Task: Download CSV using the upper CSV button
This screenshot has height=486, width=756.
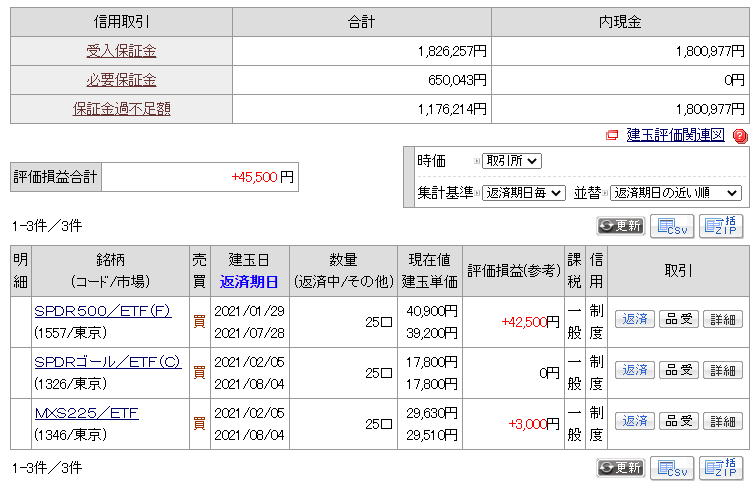Action: point(672,226)
